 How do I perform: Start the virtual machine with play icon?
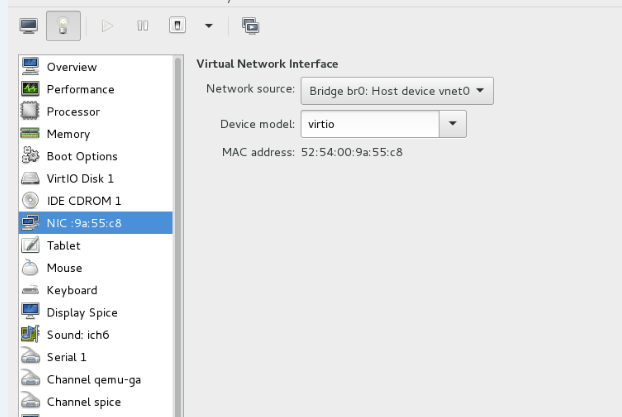107,26
